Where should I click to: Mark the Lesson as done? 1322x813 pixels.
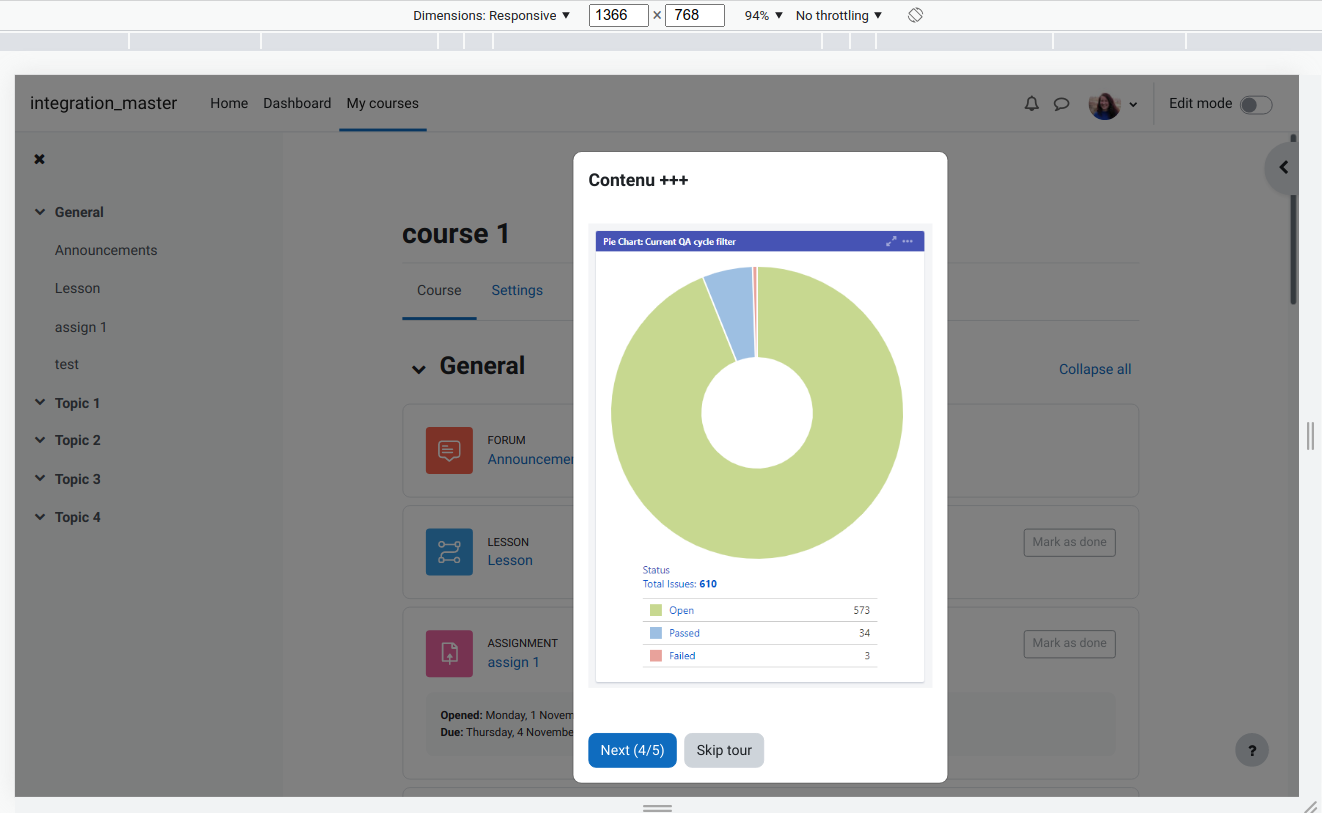click(1069, 542)
